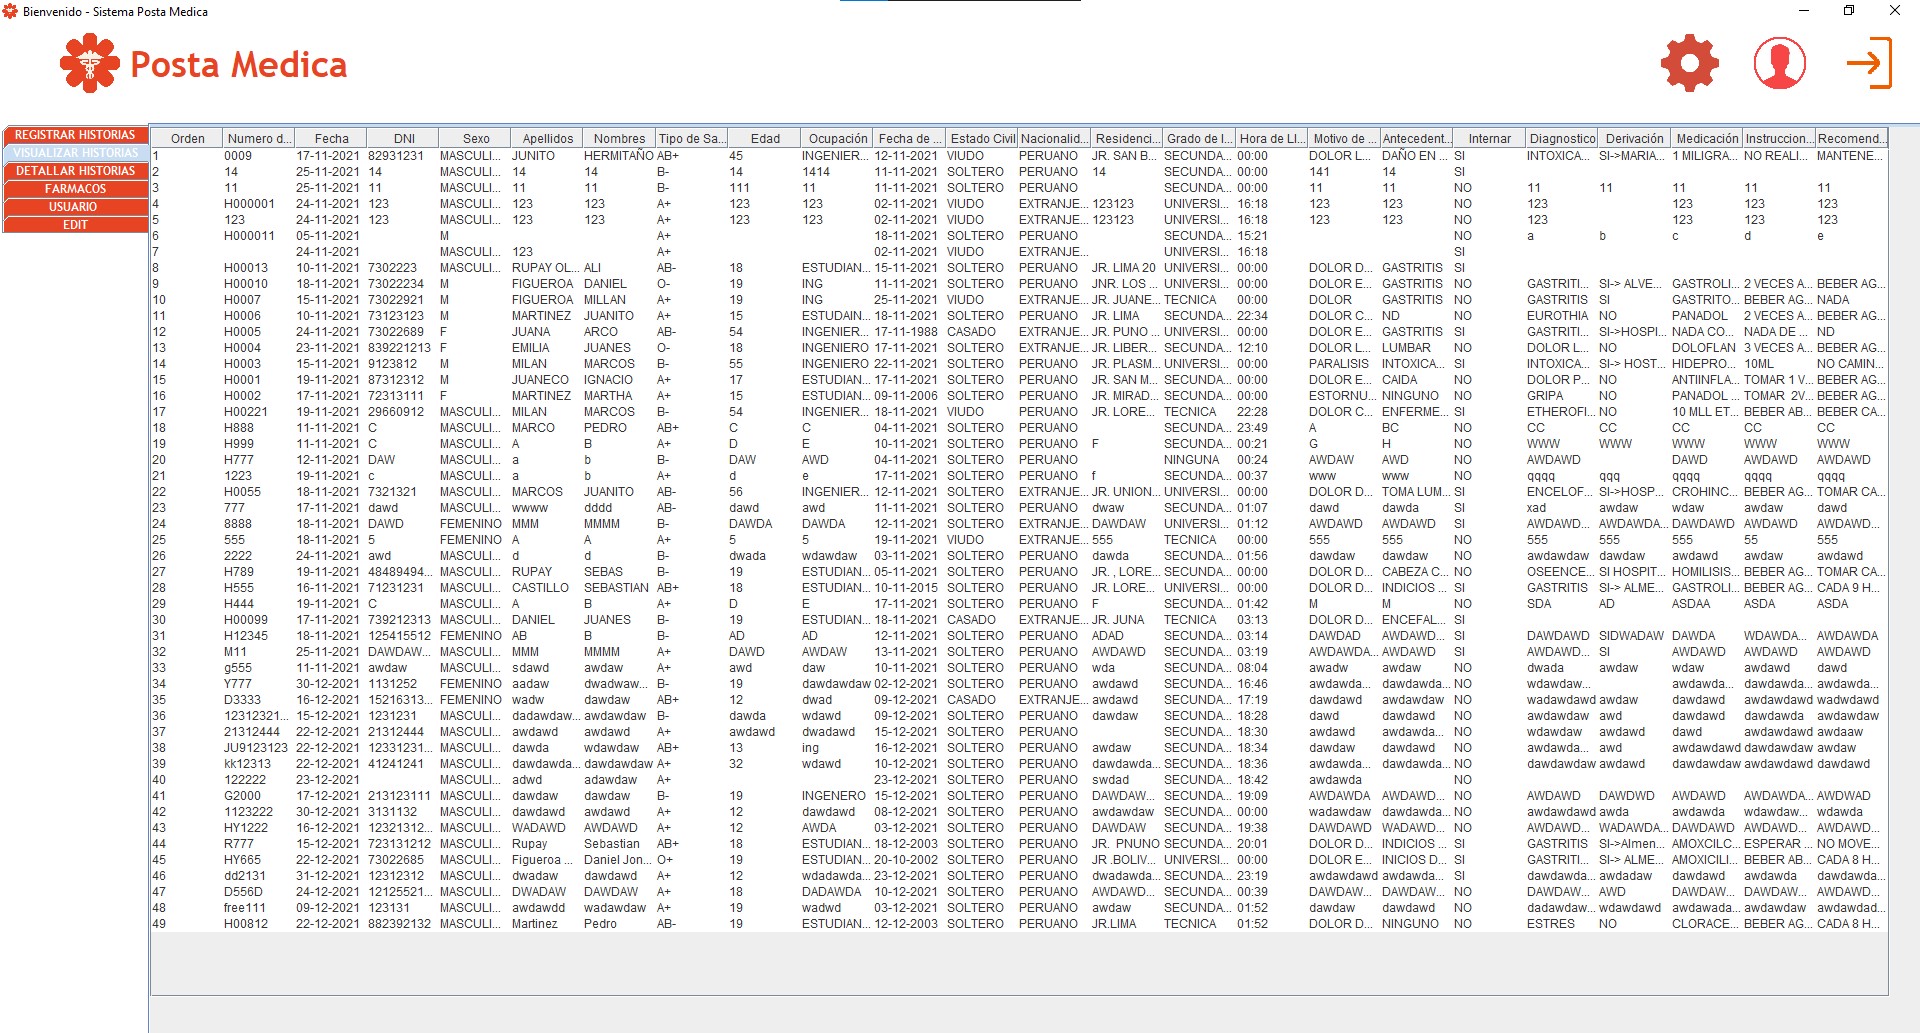Screen dimensions: 1920x1033
Task: Click the Apellidos column header
Action: (547, 139)
